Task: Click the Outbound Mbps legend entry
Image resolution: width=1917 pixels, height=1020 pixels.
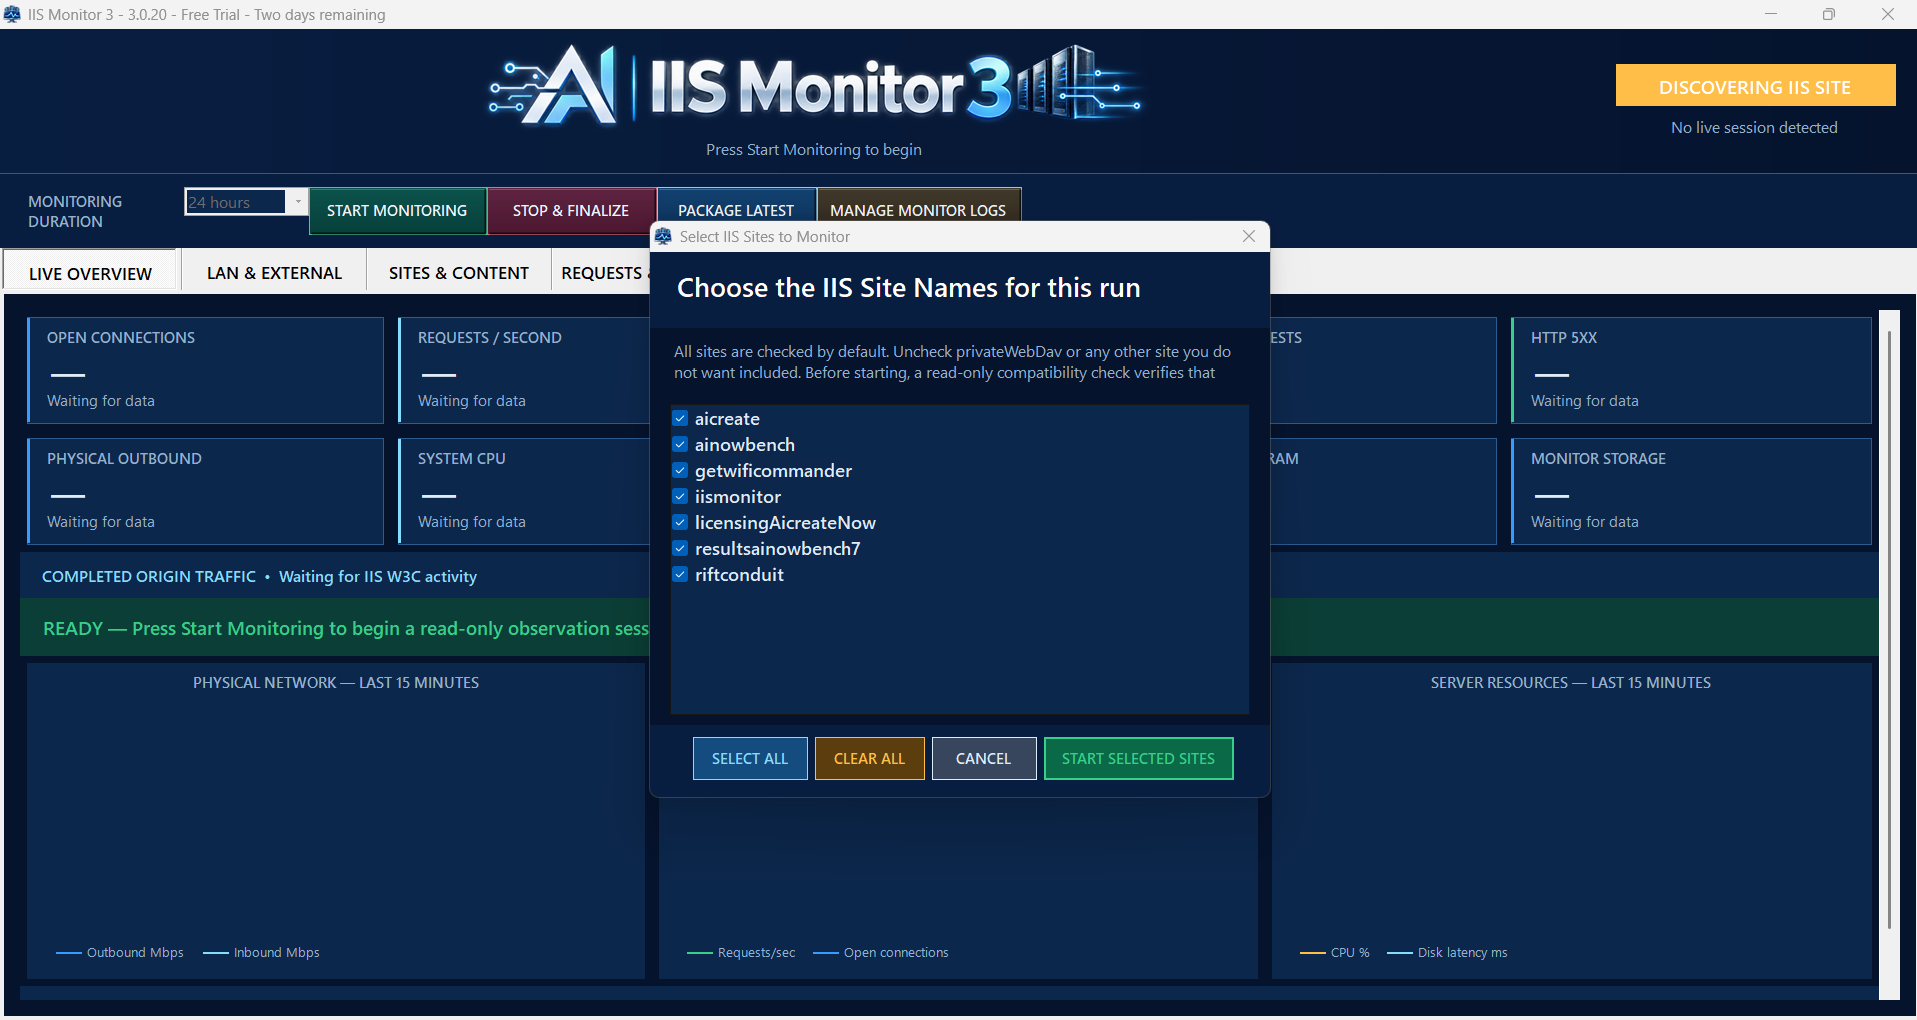Action: (120, 953)
